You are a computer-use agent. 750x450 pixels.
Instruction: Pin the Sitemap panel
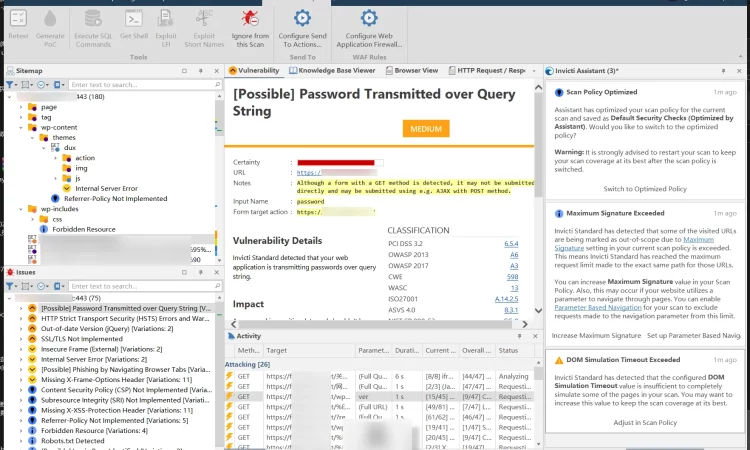(200, 71)
